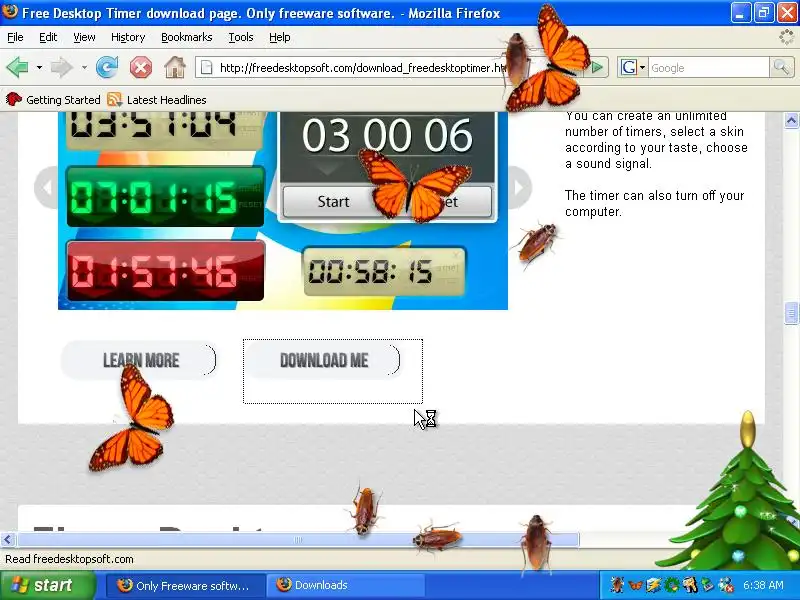Open the search engine selector dropdown
The width and height of the screenshot is (800, 600).
click(x=642, y=67)
